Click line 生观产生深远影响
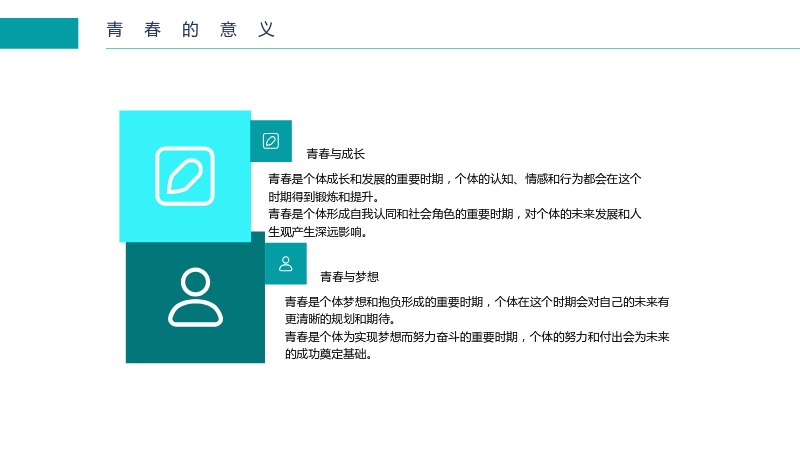800x450 pixels. click(x=318, y=232)
